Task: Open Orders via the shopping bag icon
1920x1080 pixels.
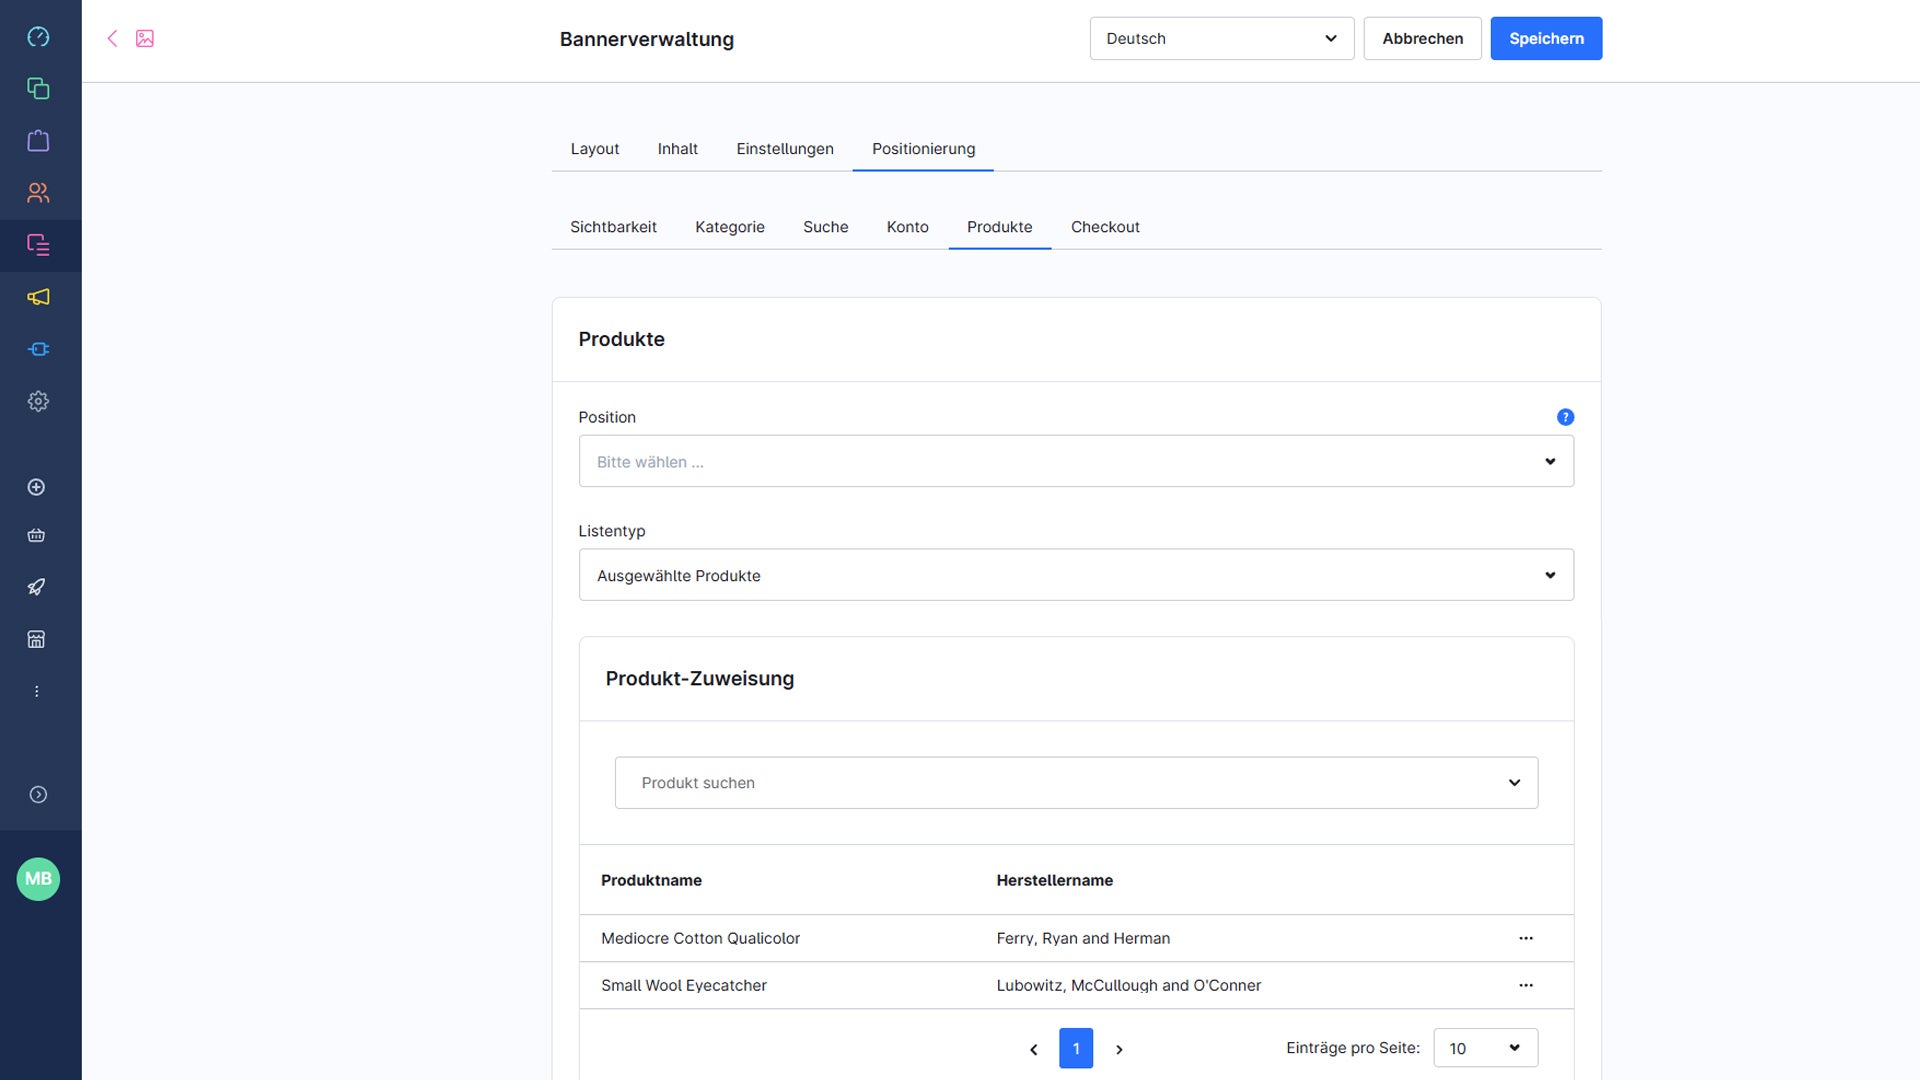Action: (x=38, y=140)
